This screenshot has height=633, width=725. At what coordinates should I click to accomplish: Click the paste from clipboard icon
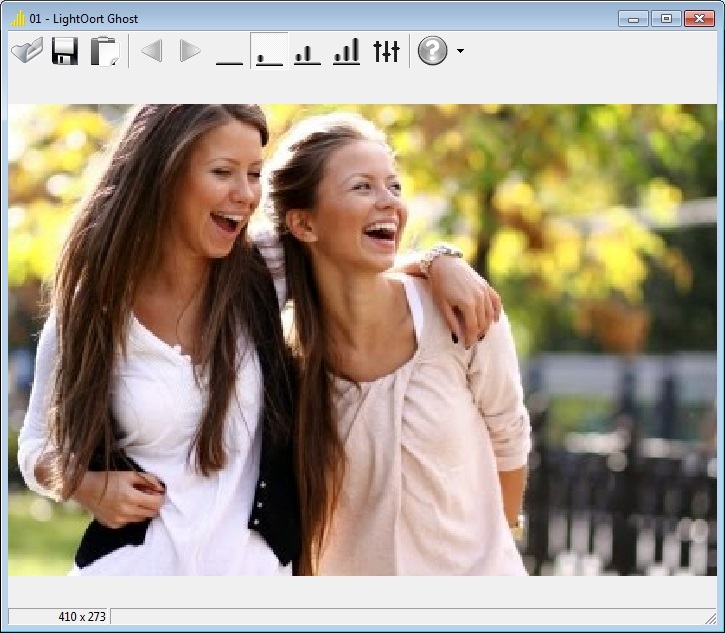(105, 51)
